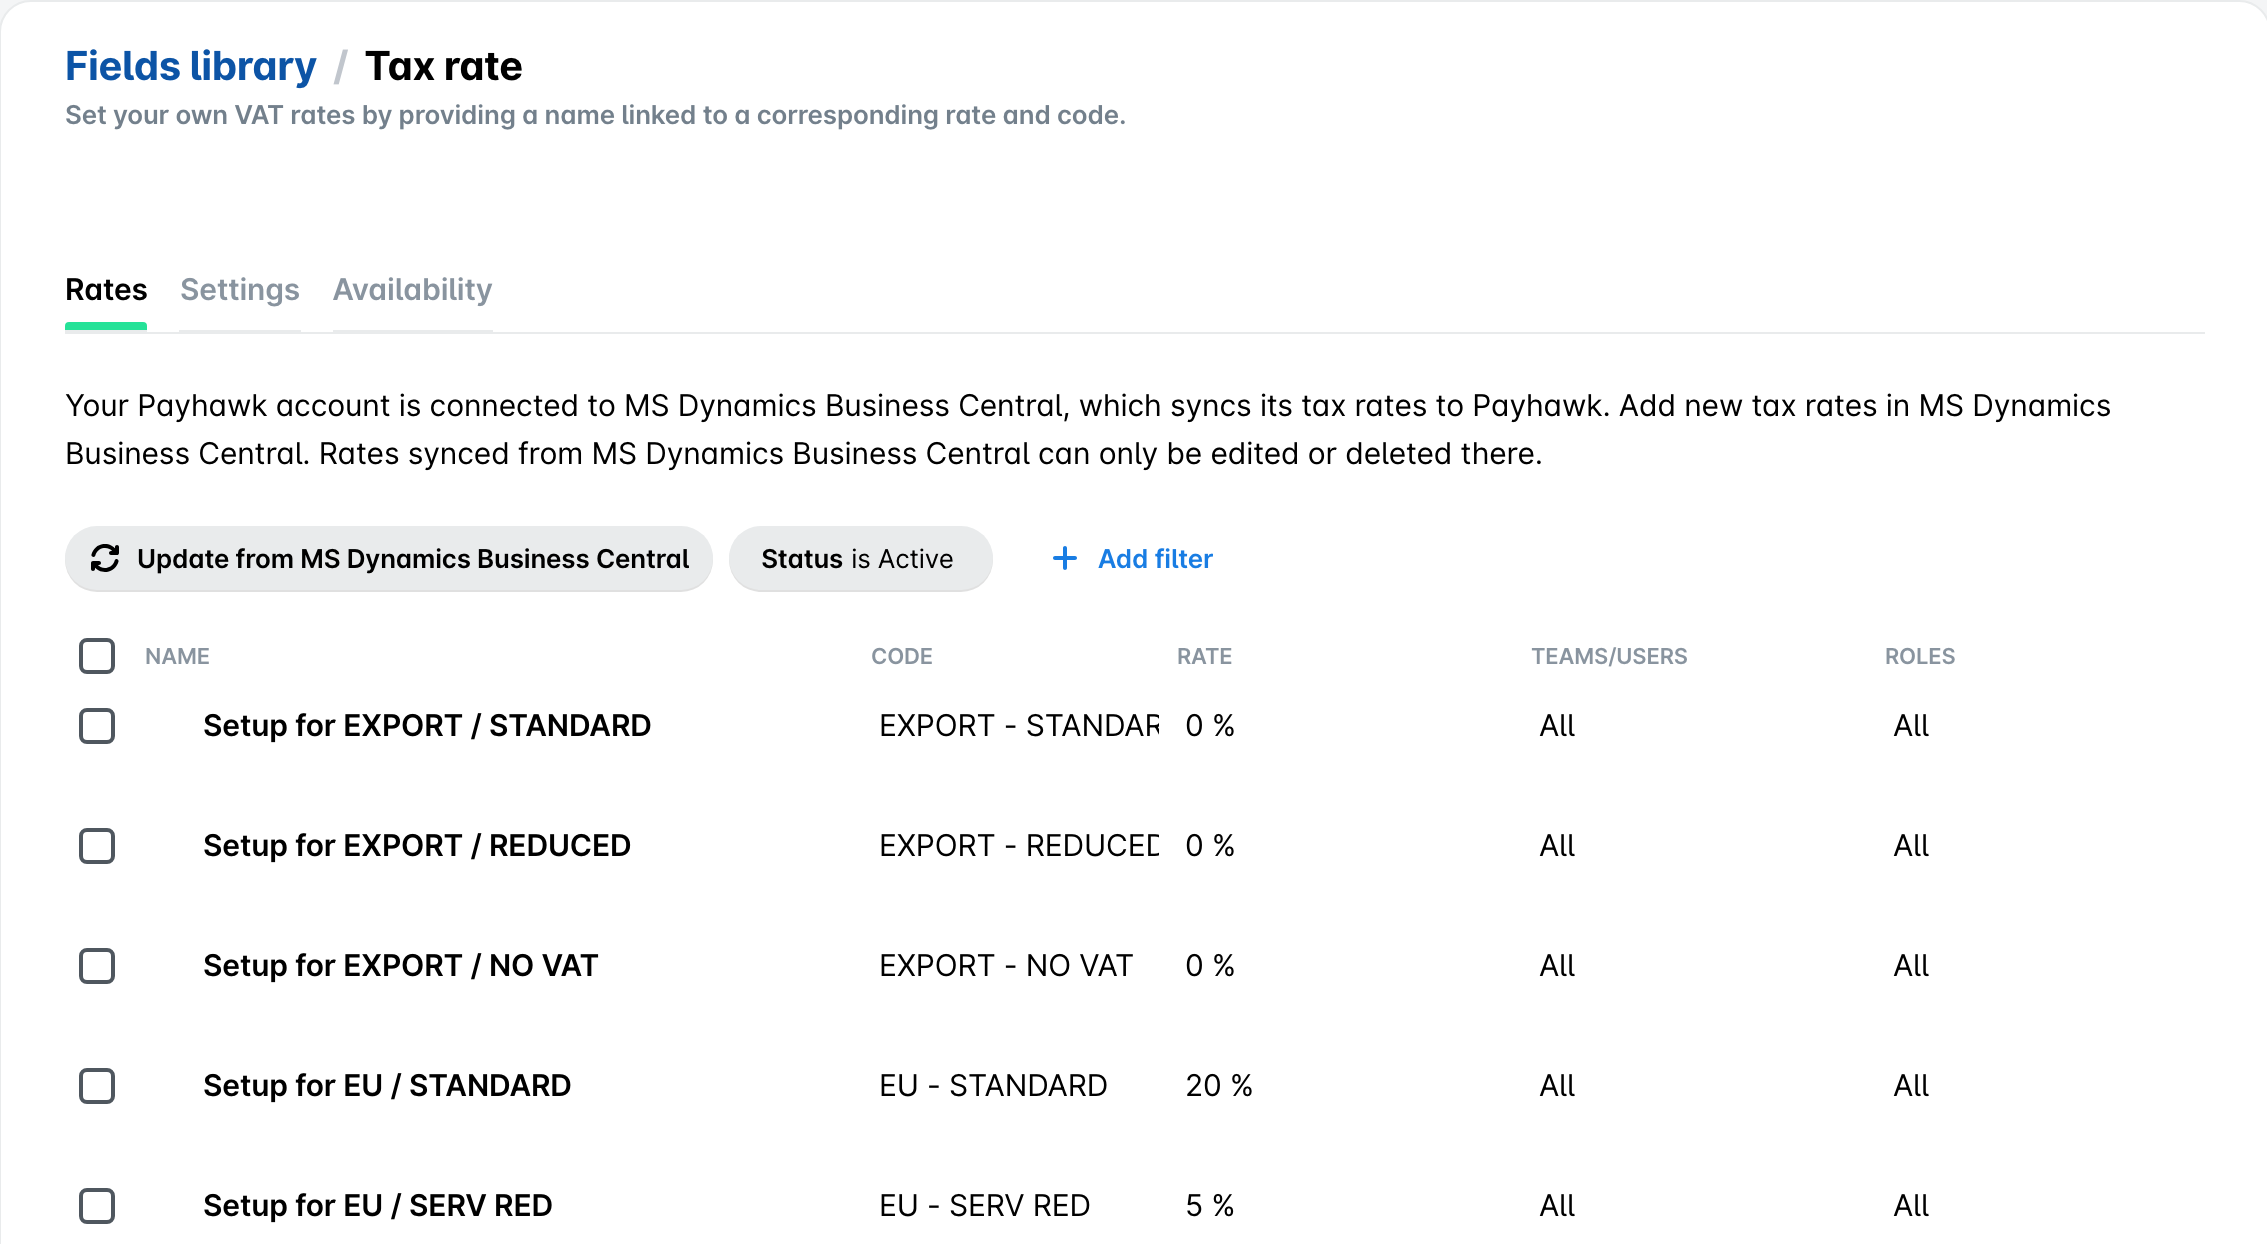This screenshot has width=2267, height=1244.
Task: Open the Availability tab
Action: point(412,290)
